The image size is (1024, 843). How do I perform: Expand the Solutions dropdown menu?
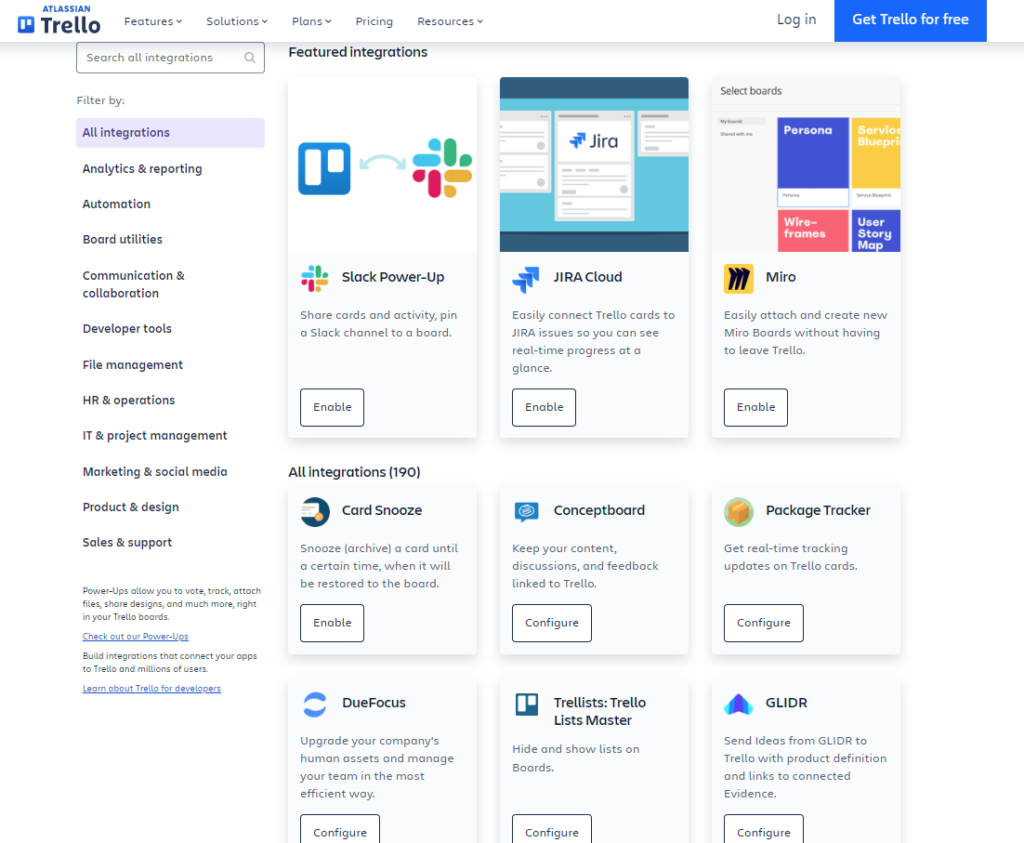tap(236, 22)
